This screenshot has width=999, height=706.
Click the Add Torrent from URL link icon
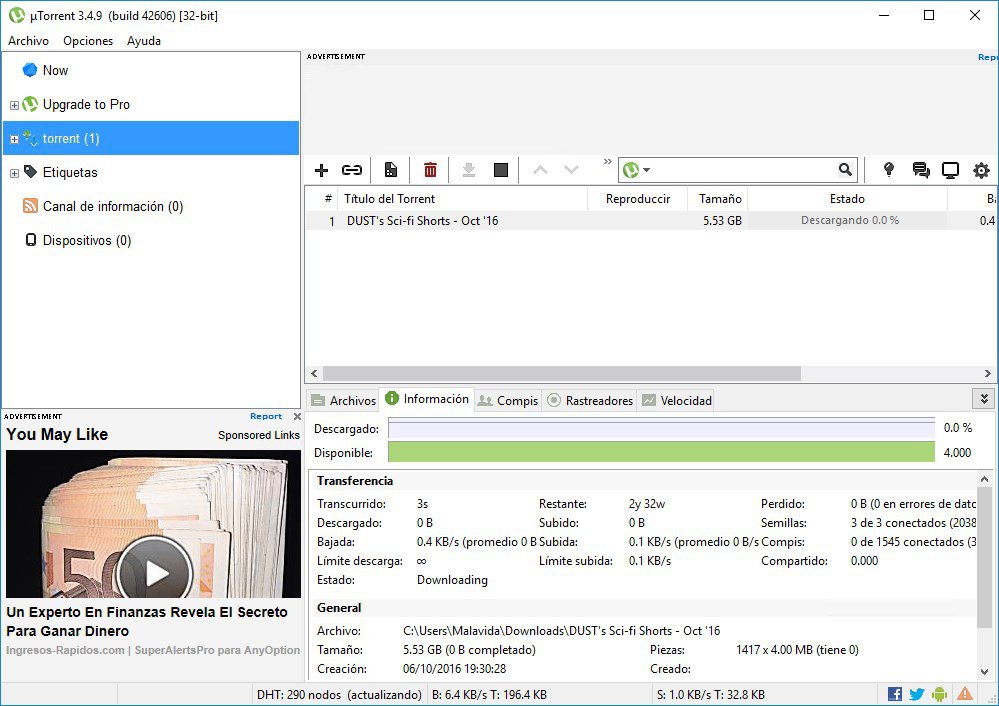(352, 171)
